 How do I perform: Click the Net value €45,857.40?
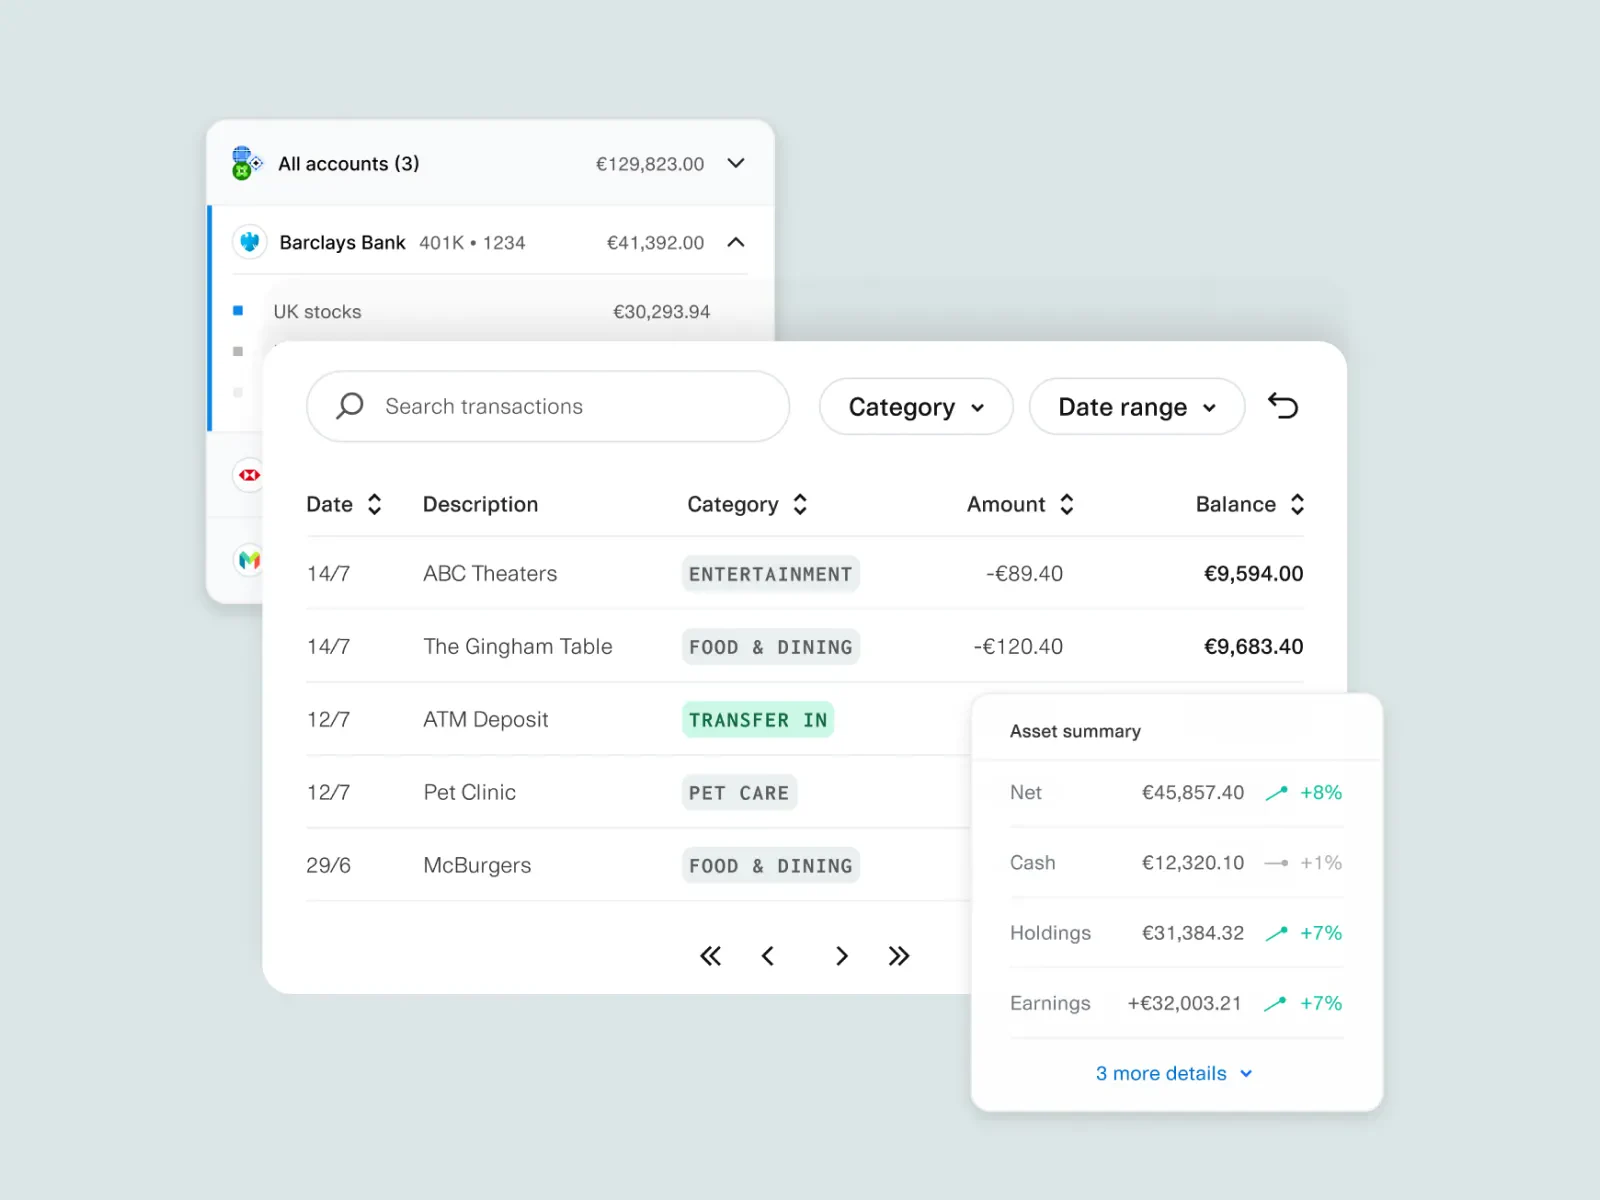coord(1193,793)
